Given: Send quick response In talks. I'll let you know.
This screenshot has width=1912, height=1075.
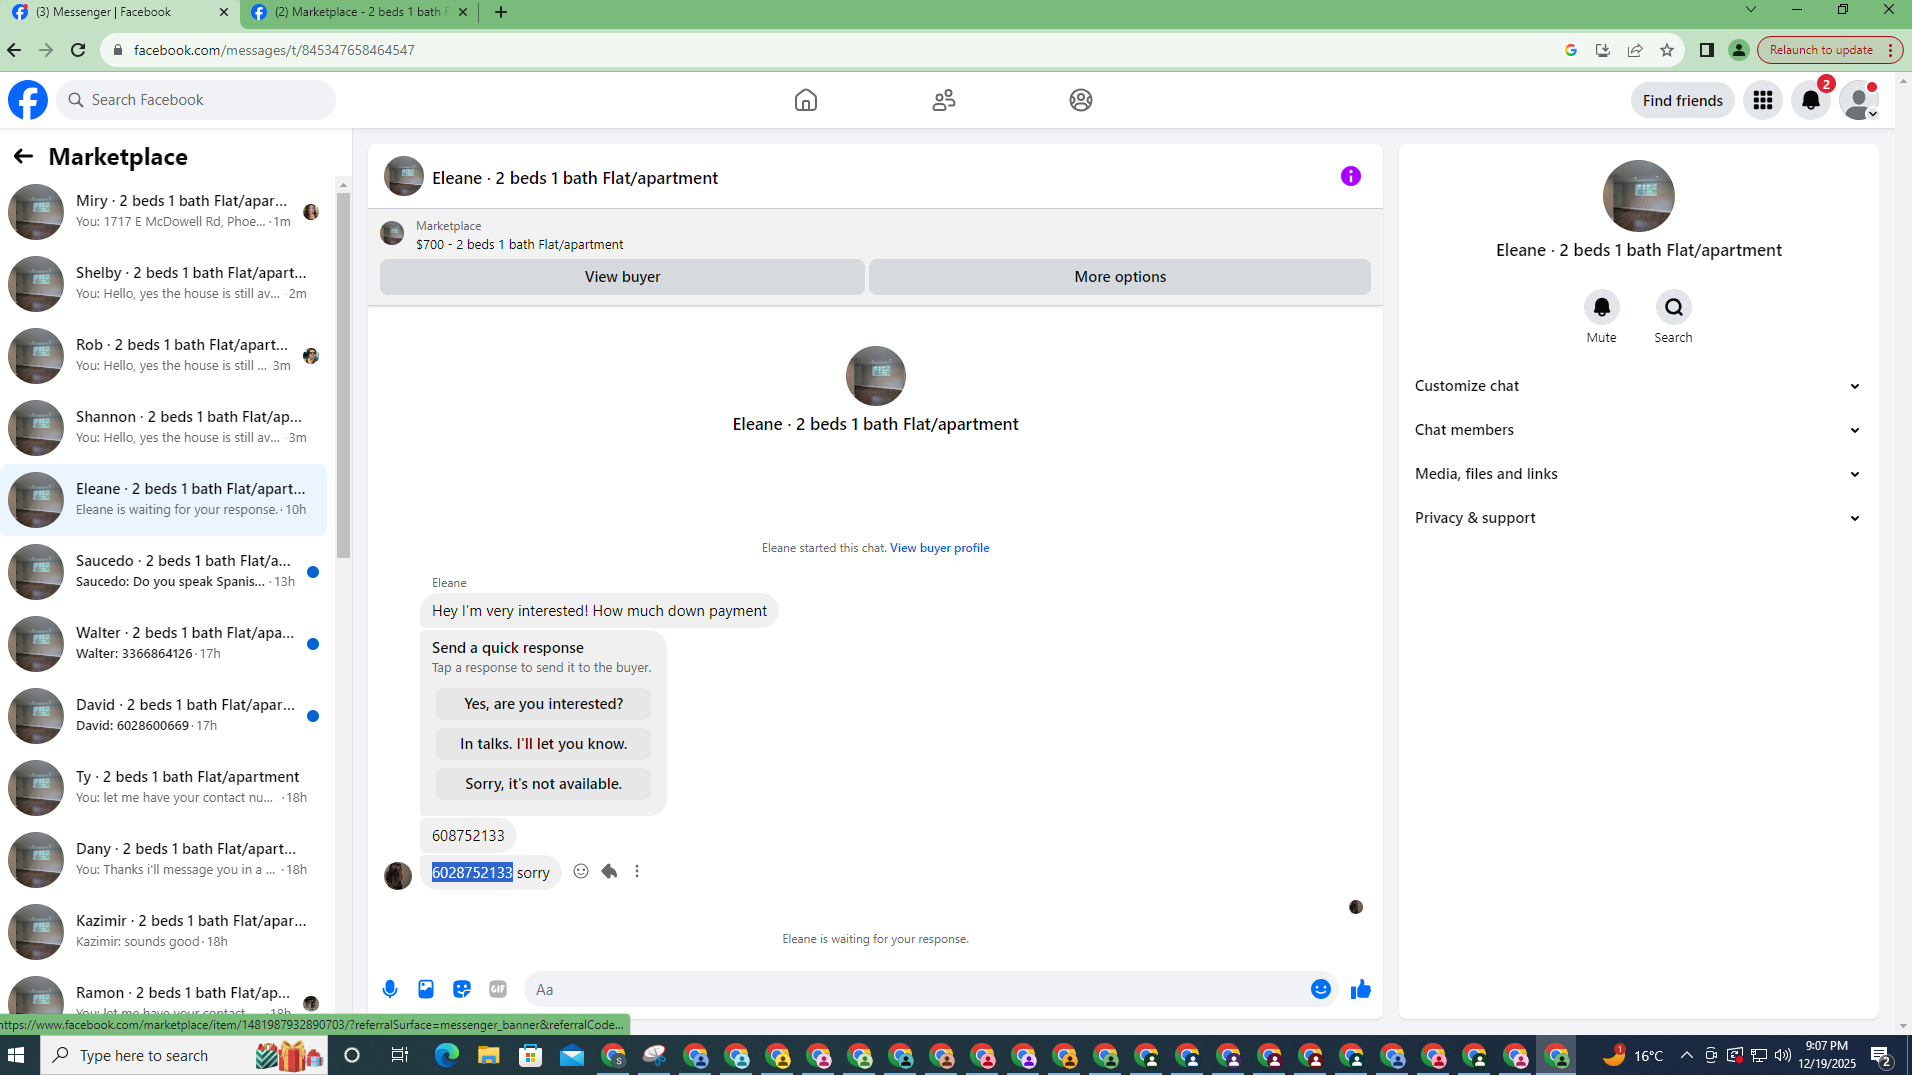Looking at the screenshot, I should coord(543,744).
